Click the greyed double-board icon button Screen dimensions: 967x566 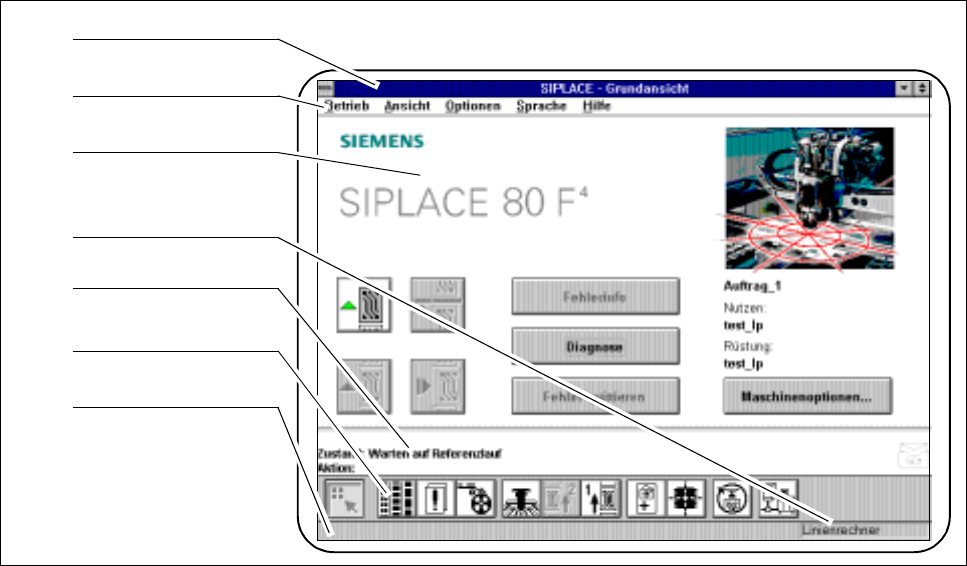pos(438,305)
